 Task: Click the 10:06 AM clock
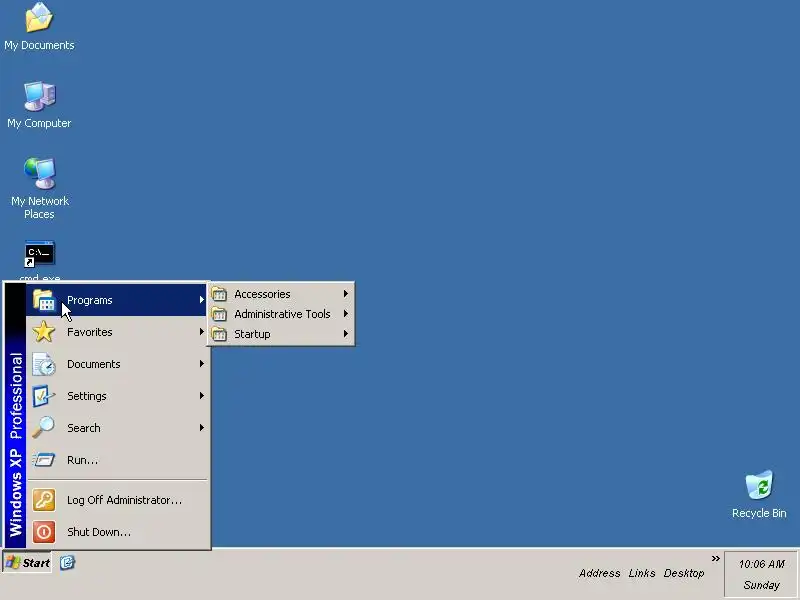click(761, 564)
